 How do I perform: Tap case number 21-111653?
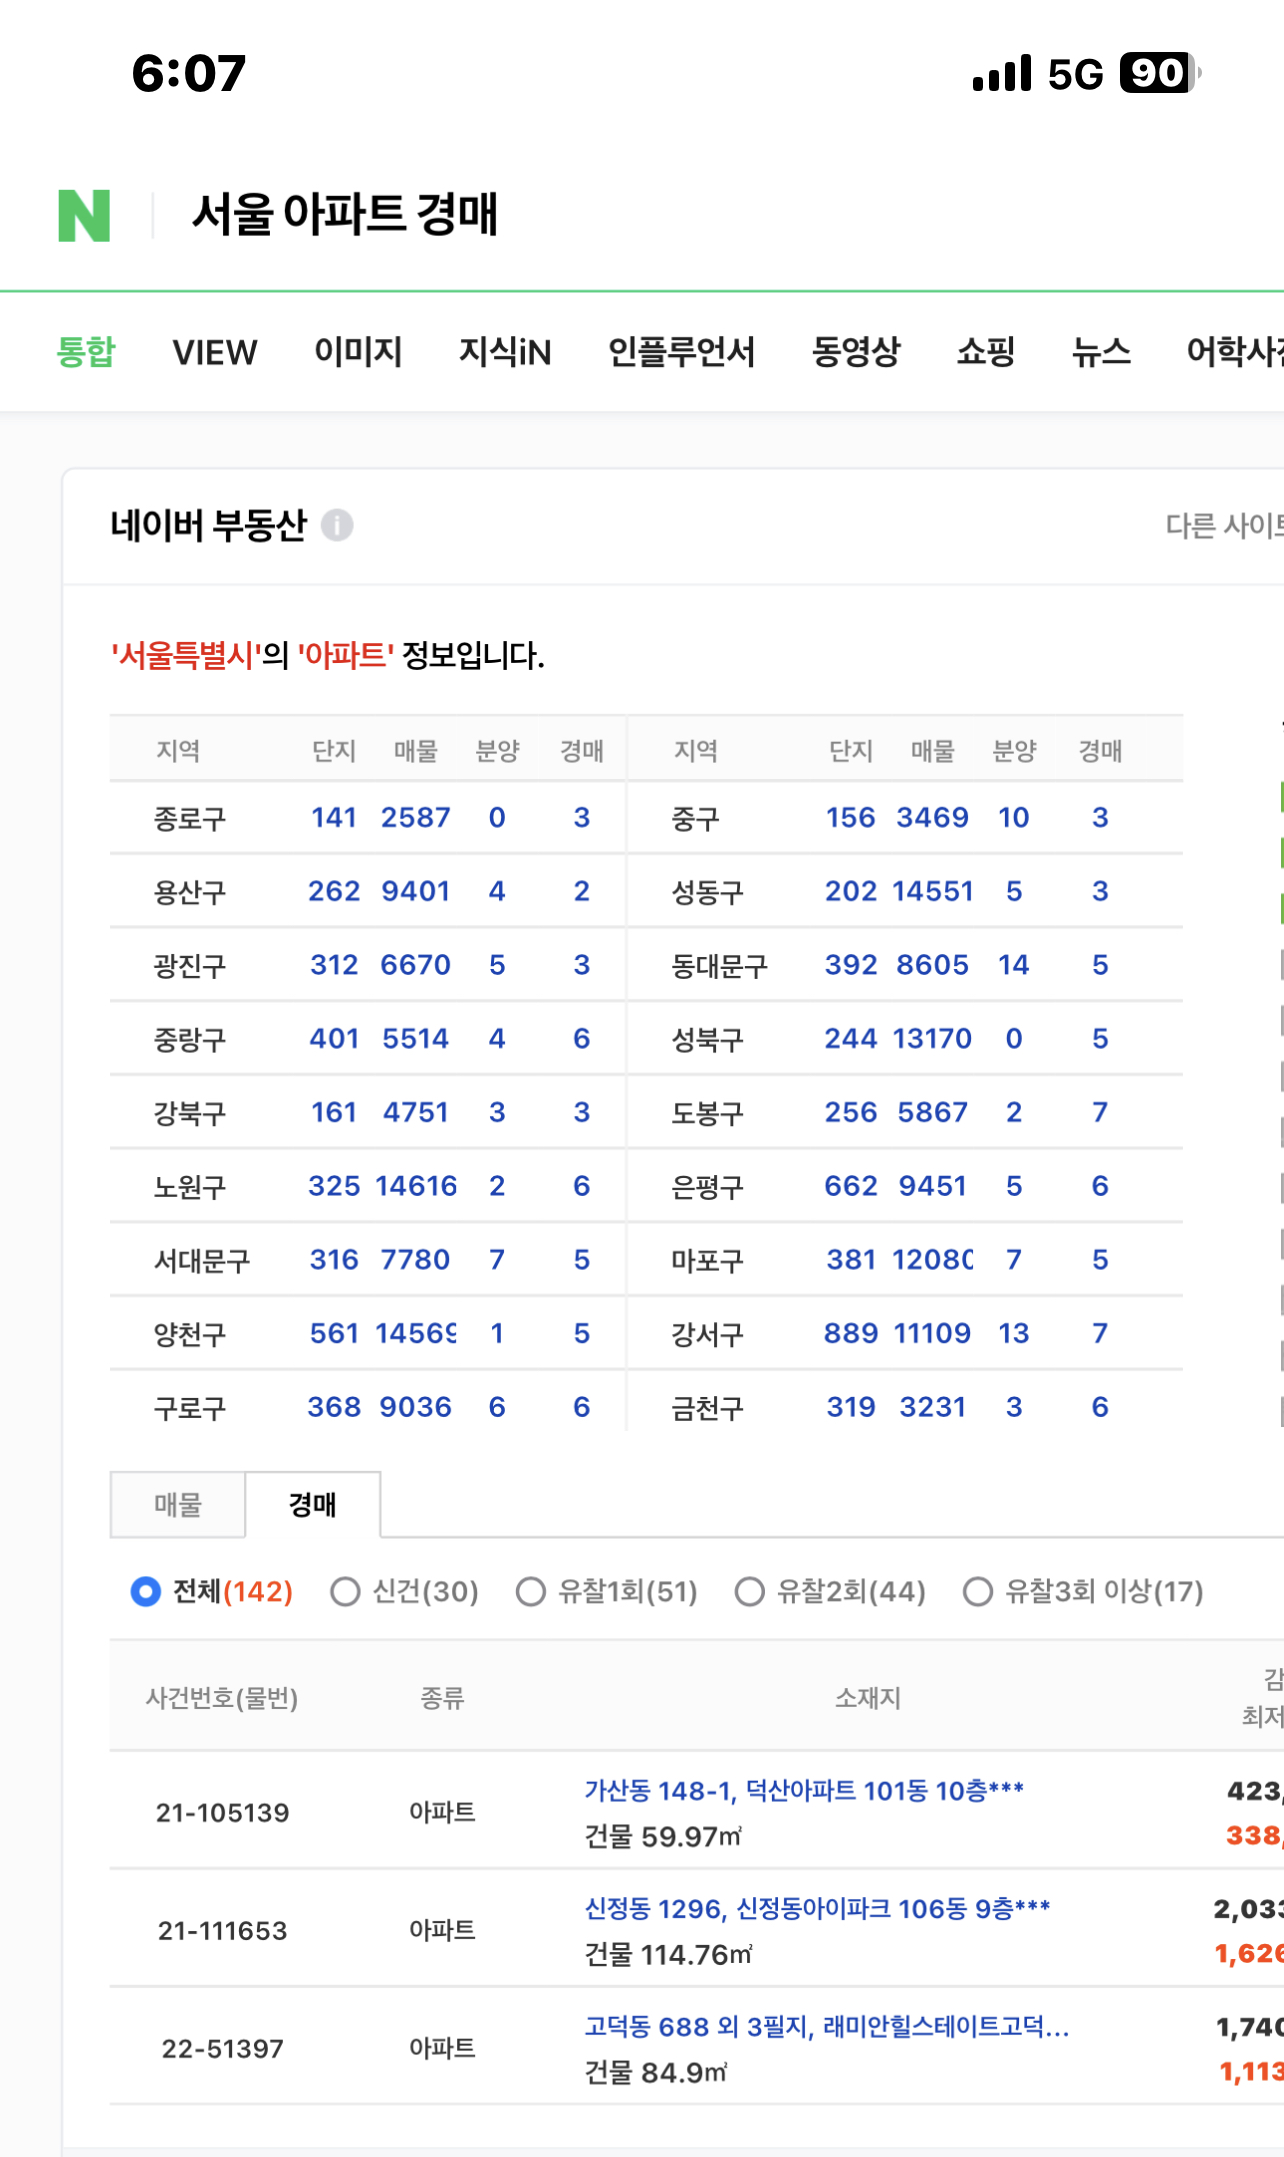(x=222, y=1930)
